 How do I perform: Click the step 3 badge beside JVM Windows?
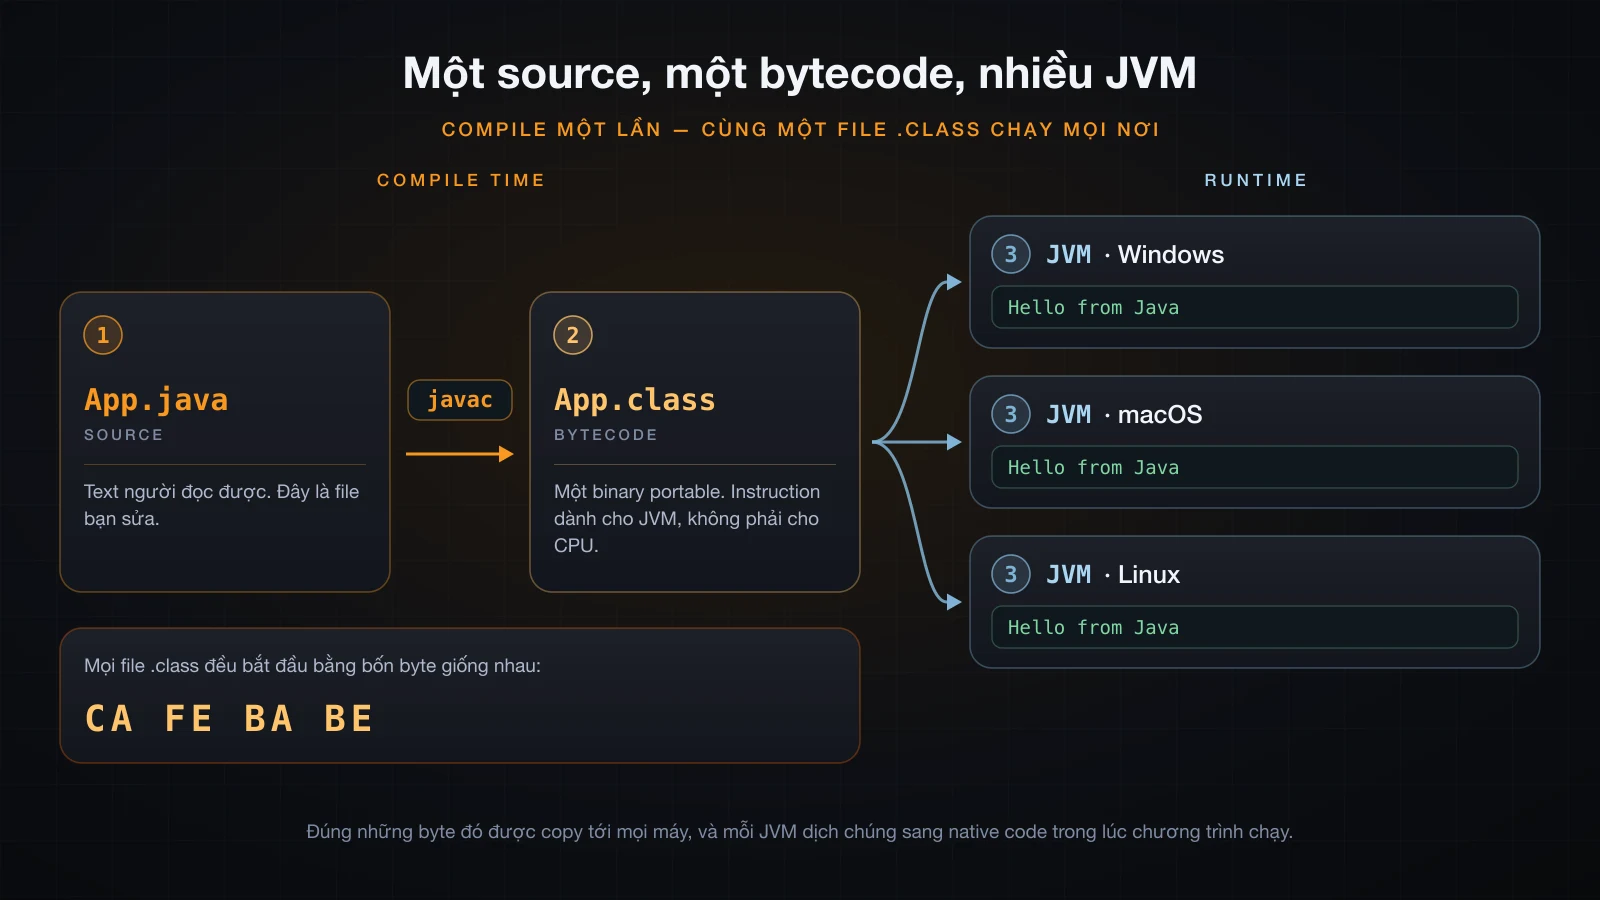point(1011,254)
